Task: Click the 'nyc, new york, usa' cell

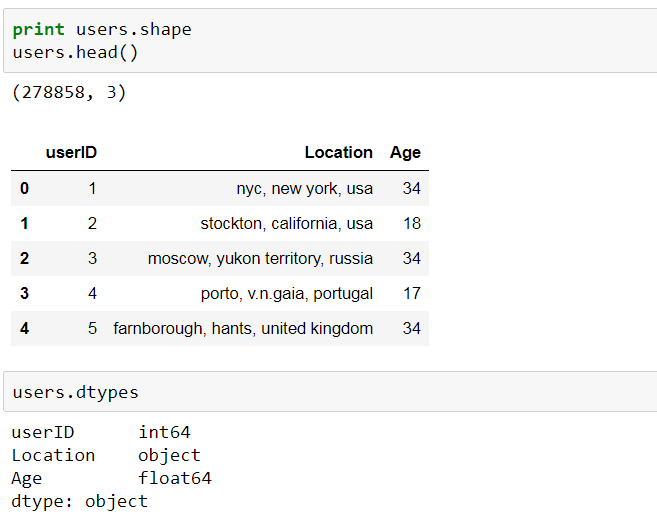Action: tap(304, 188)
